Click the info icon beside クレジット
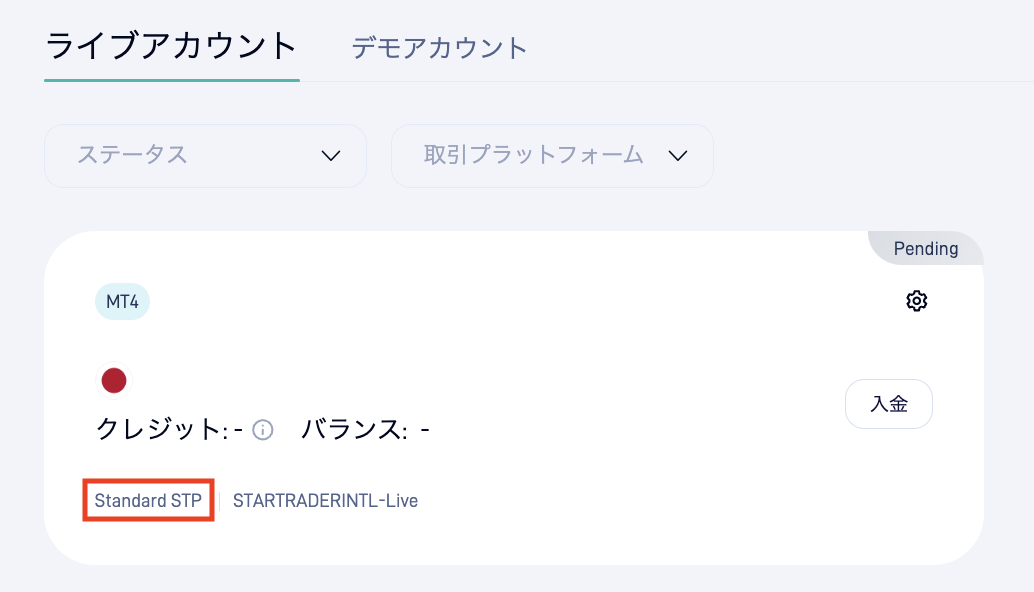This screenshot has height=592, width=1034. pos(262,430)
